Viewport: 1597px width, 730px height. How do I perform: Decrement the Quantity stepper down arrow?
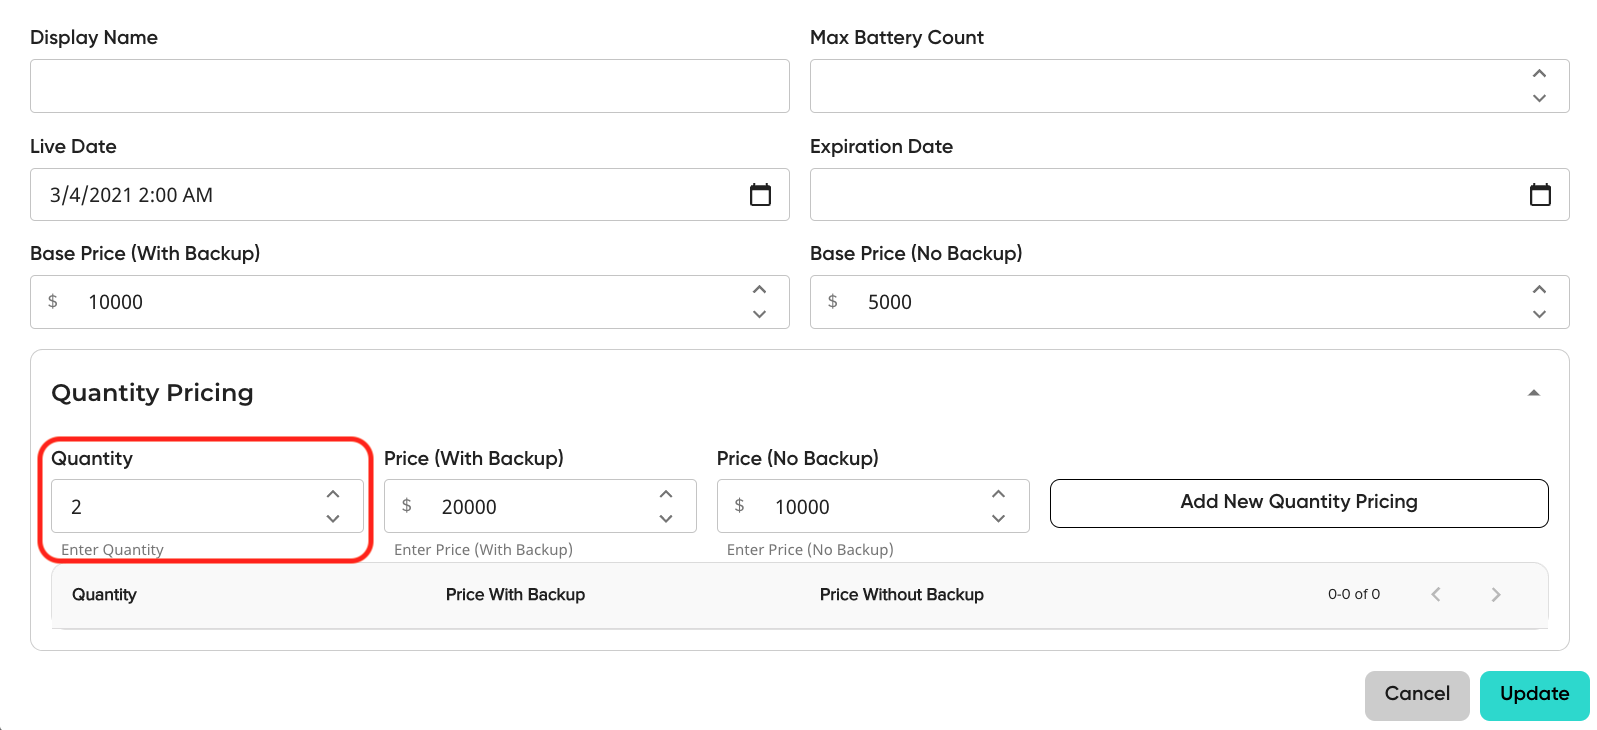tap(333, 518)
